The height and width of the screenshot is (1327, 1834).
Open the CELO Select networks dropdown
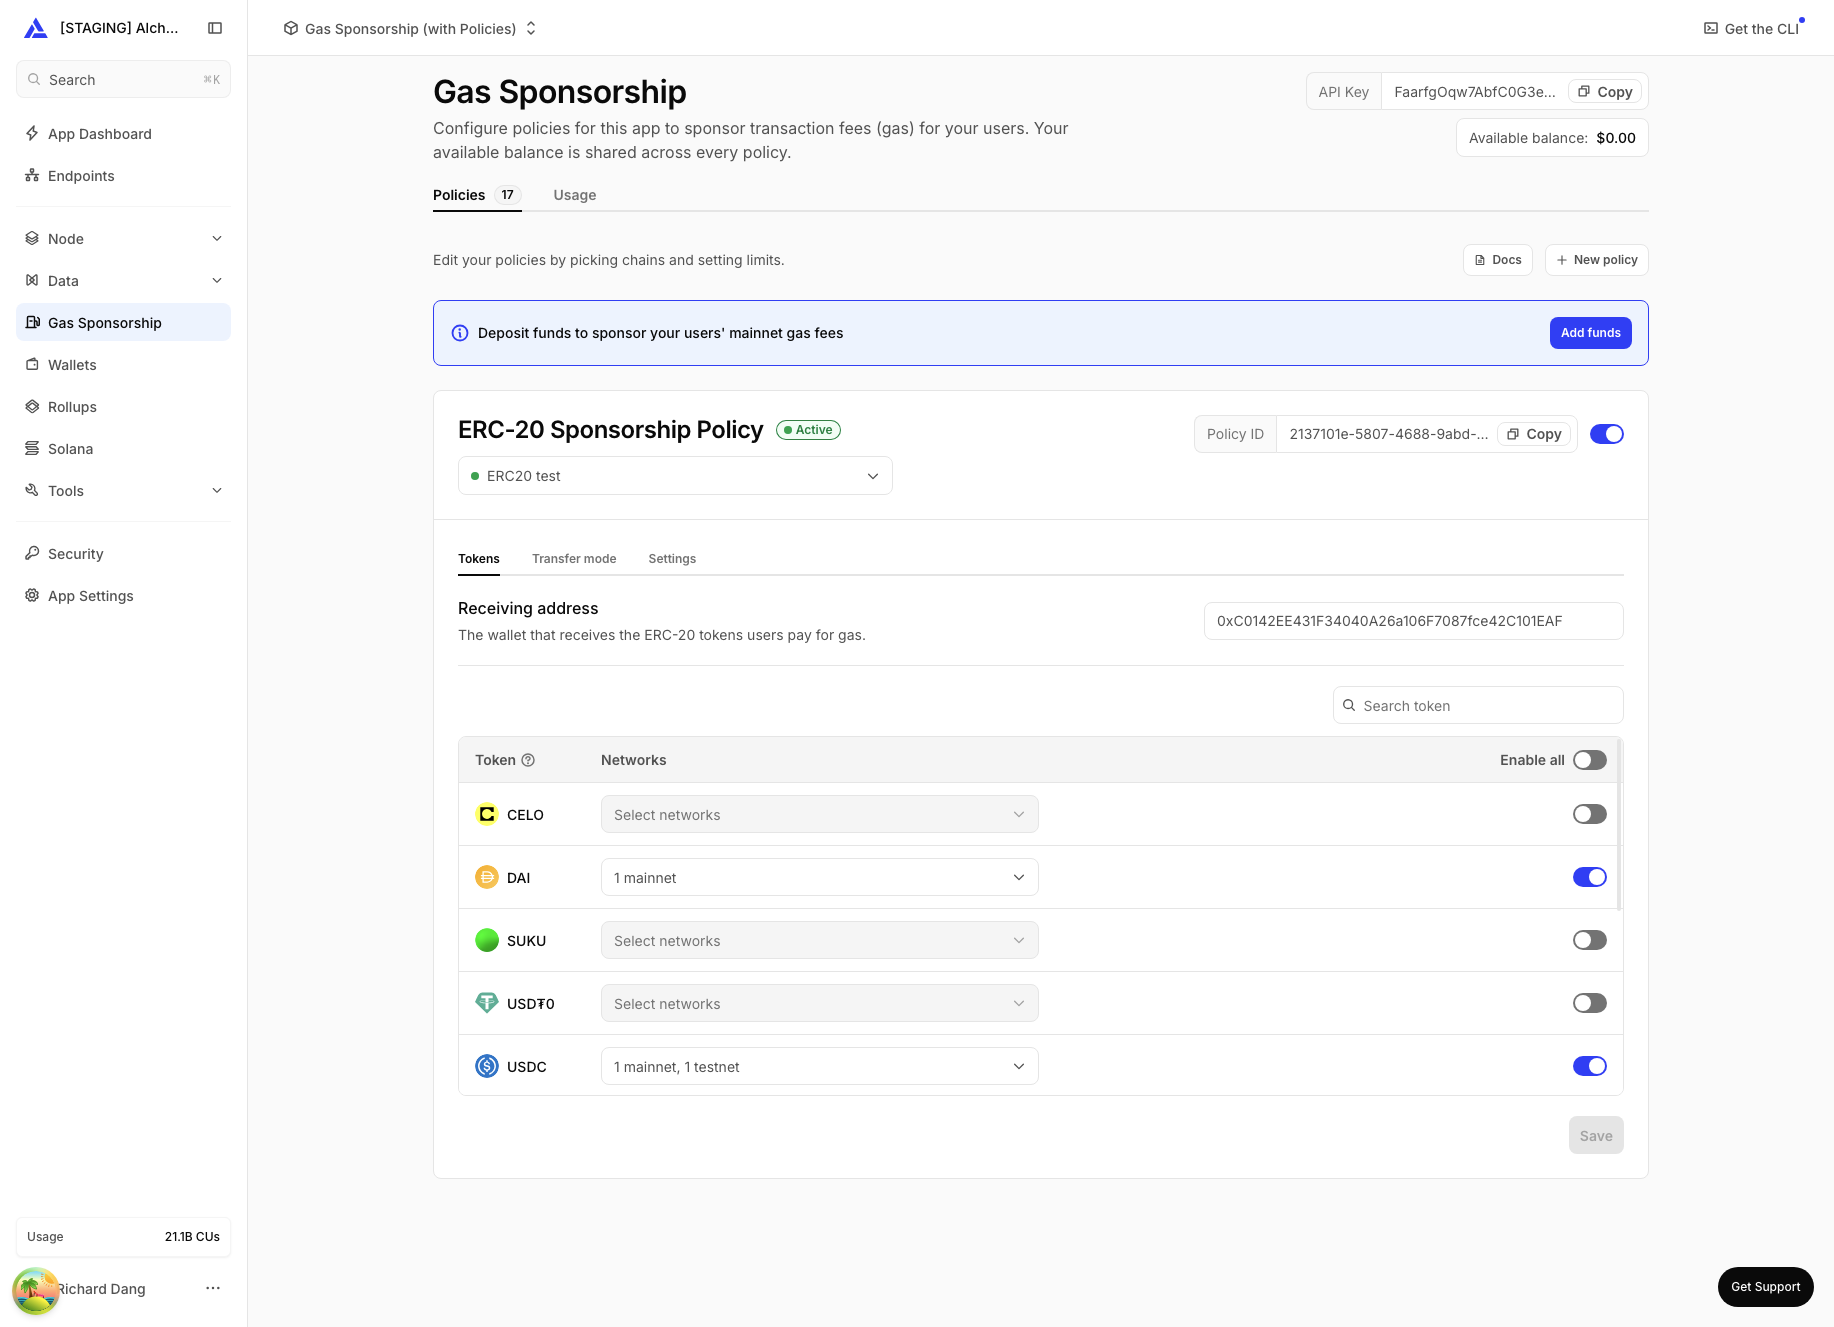coord(820,814)
